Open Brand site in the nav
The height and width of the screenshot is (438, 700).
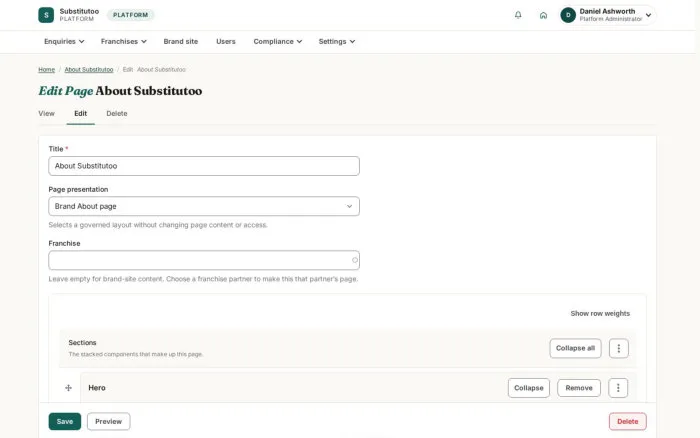(x=180, y=42)
